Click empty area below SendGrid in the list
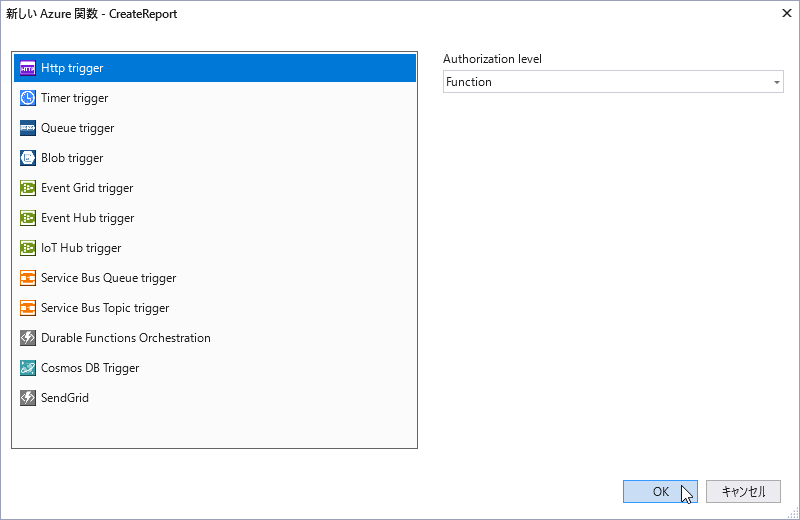Viewport: 800px width, 520px height. pyautogui.click(x=215, y=429)
